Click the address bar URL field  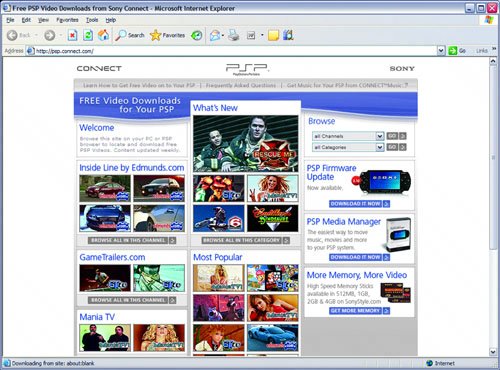tap(233, 51)
